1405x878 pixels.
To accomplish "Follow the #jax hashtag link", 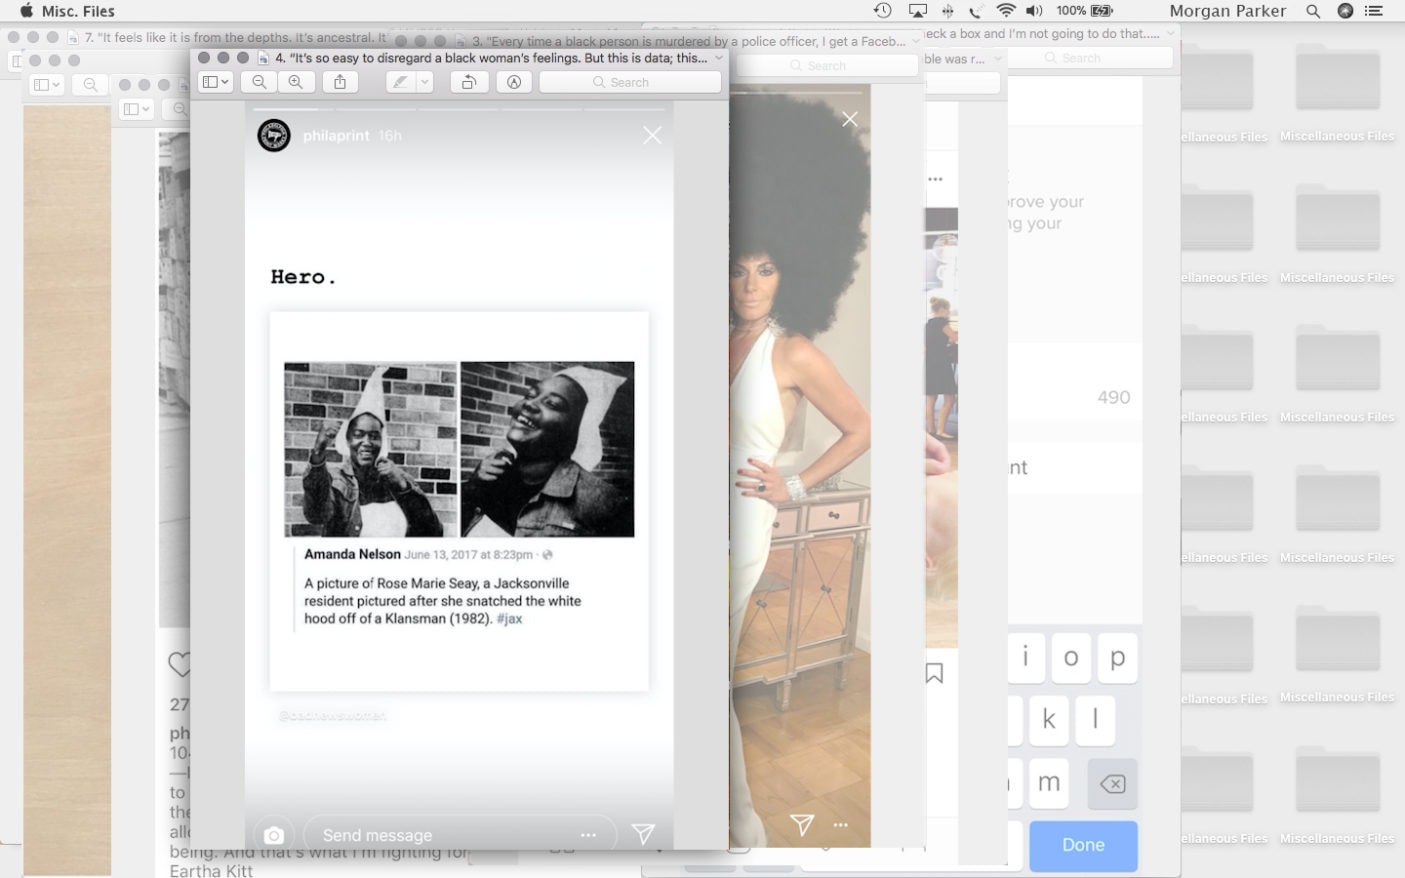I will click(x=509, y=619).
